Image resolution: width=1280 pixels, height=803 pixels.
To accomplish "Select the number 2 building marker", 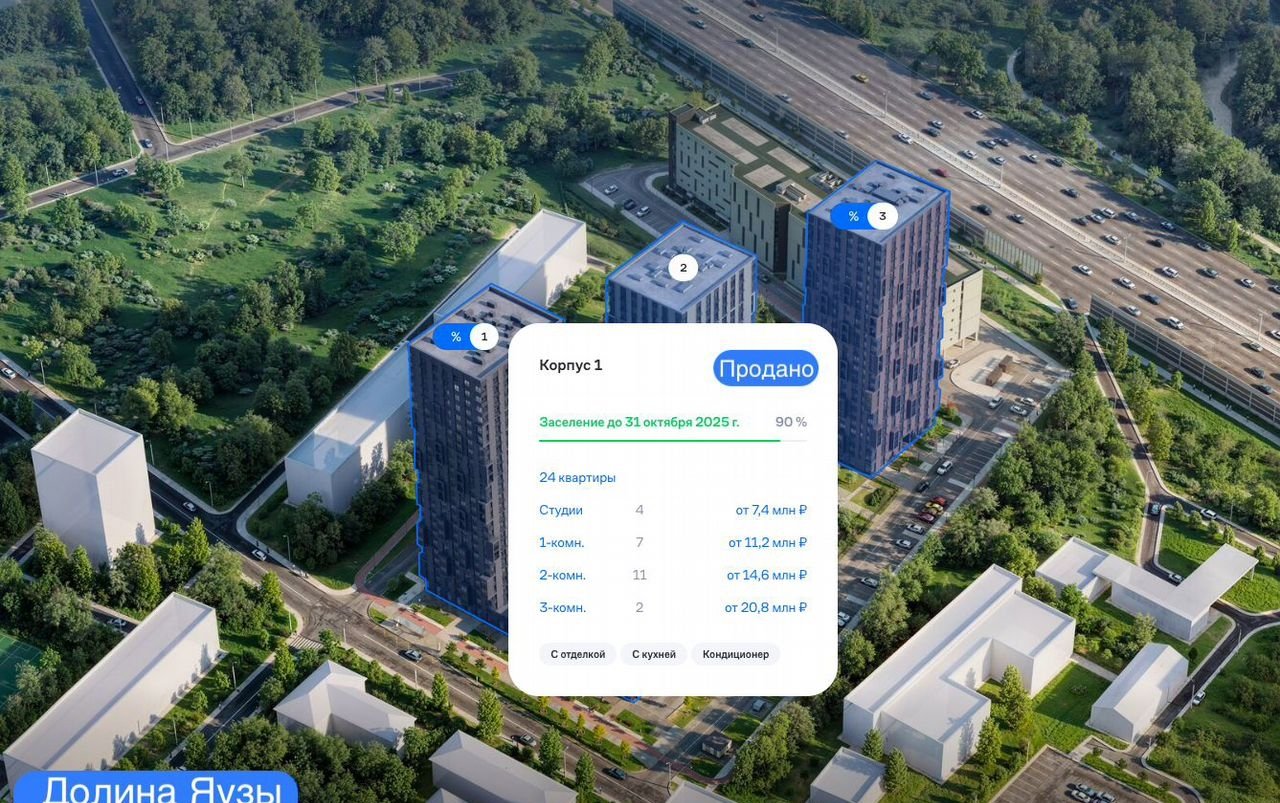I will [683, 267].
